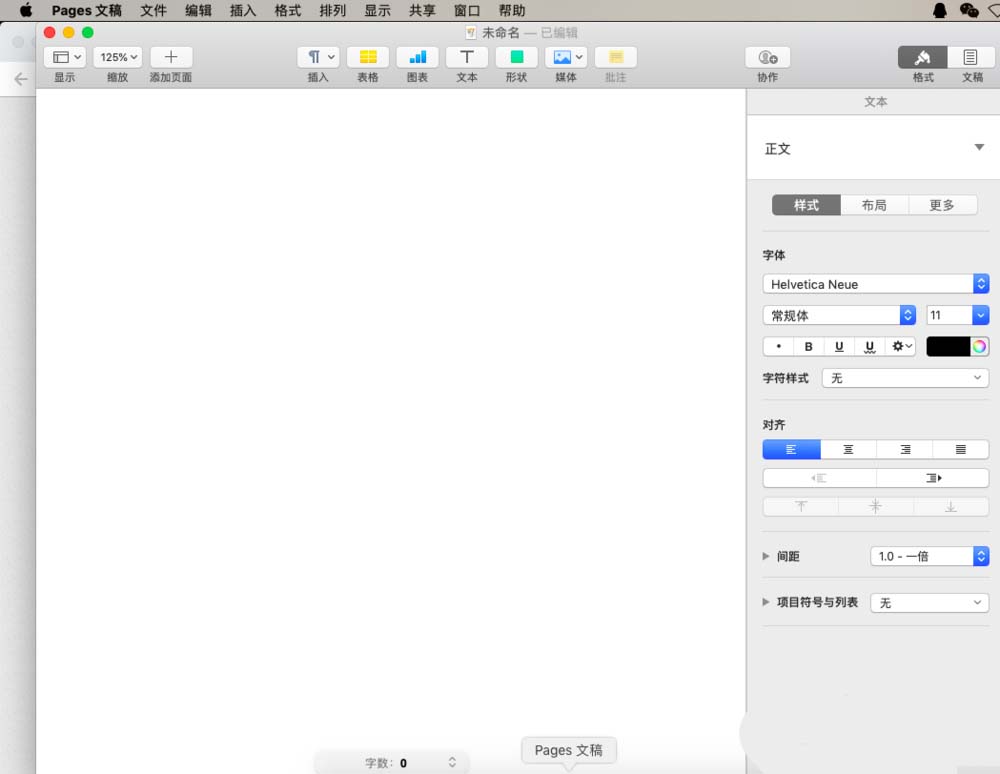The width and height of the screenshot is (1000, 774).
Task: Open the Helvetica Neue font dropdown
Action: [x=875, y=284]
